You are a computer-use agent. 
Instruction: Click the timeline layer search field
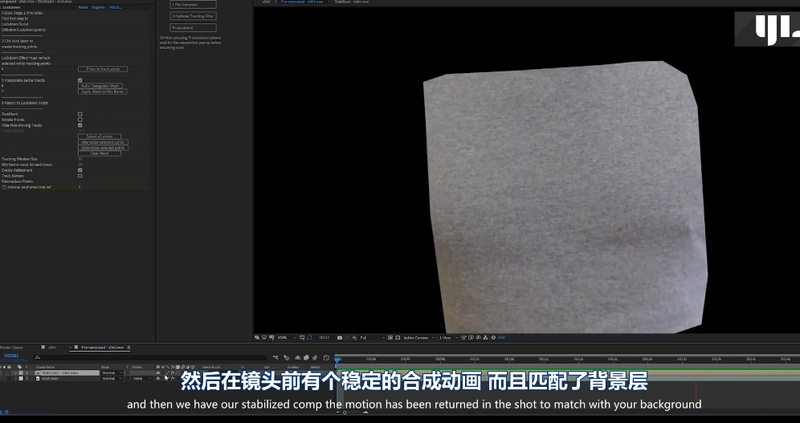tap(151, 357)
